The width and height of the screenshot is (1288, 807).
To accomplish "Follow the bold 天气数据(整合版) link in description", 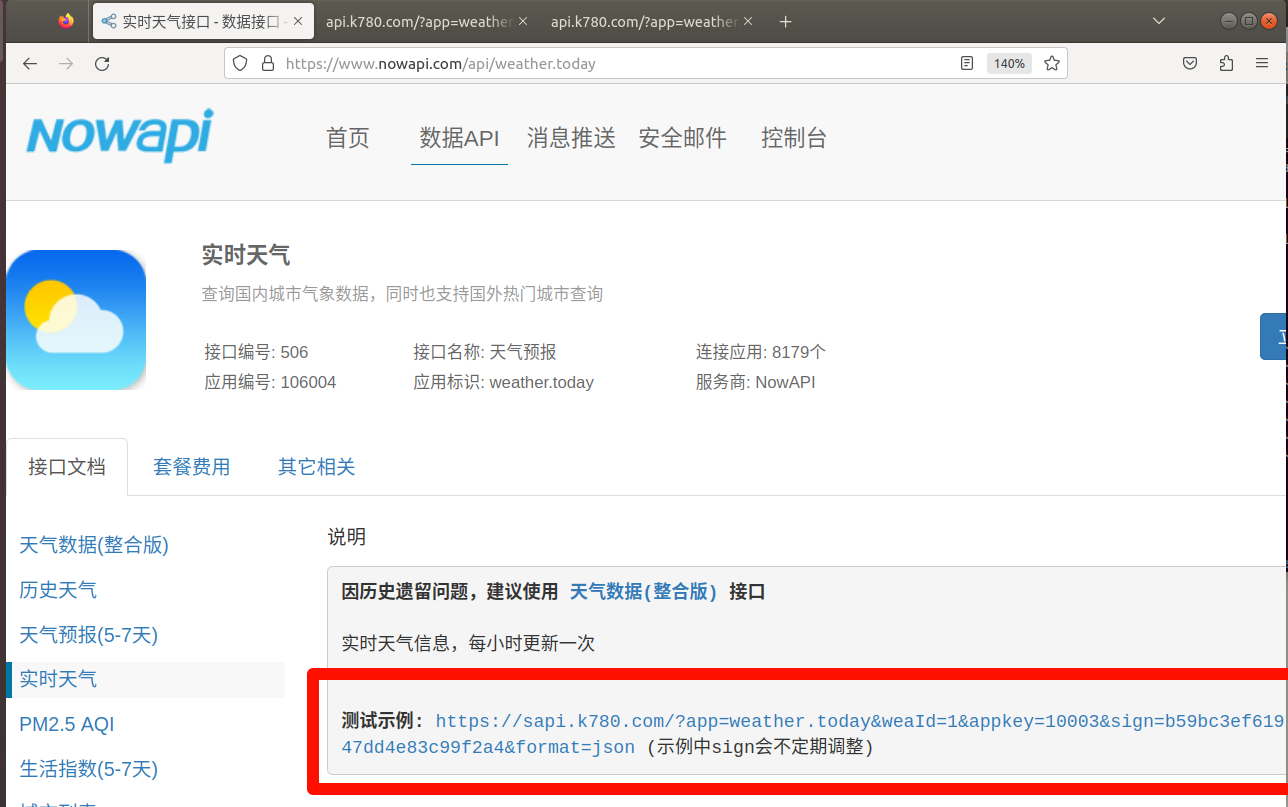I will (644, 592).
